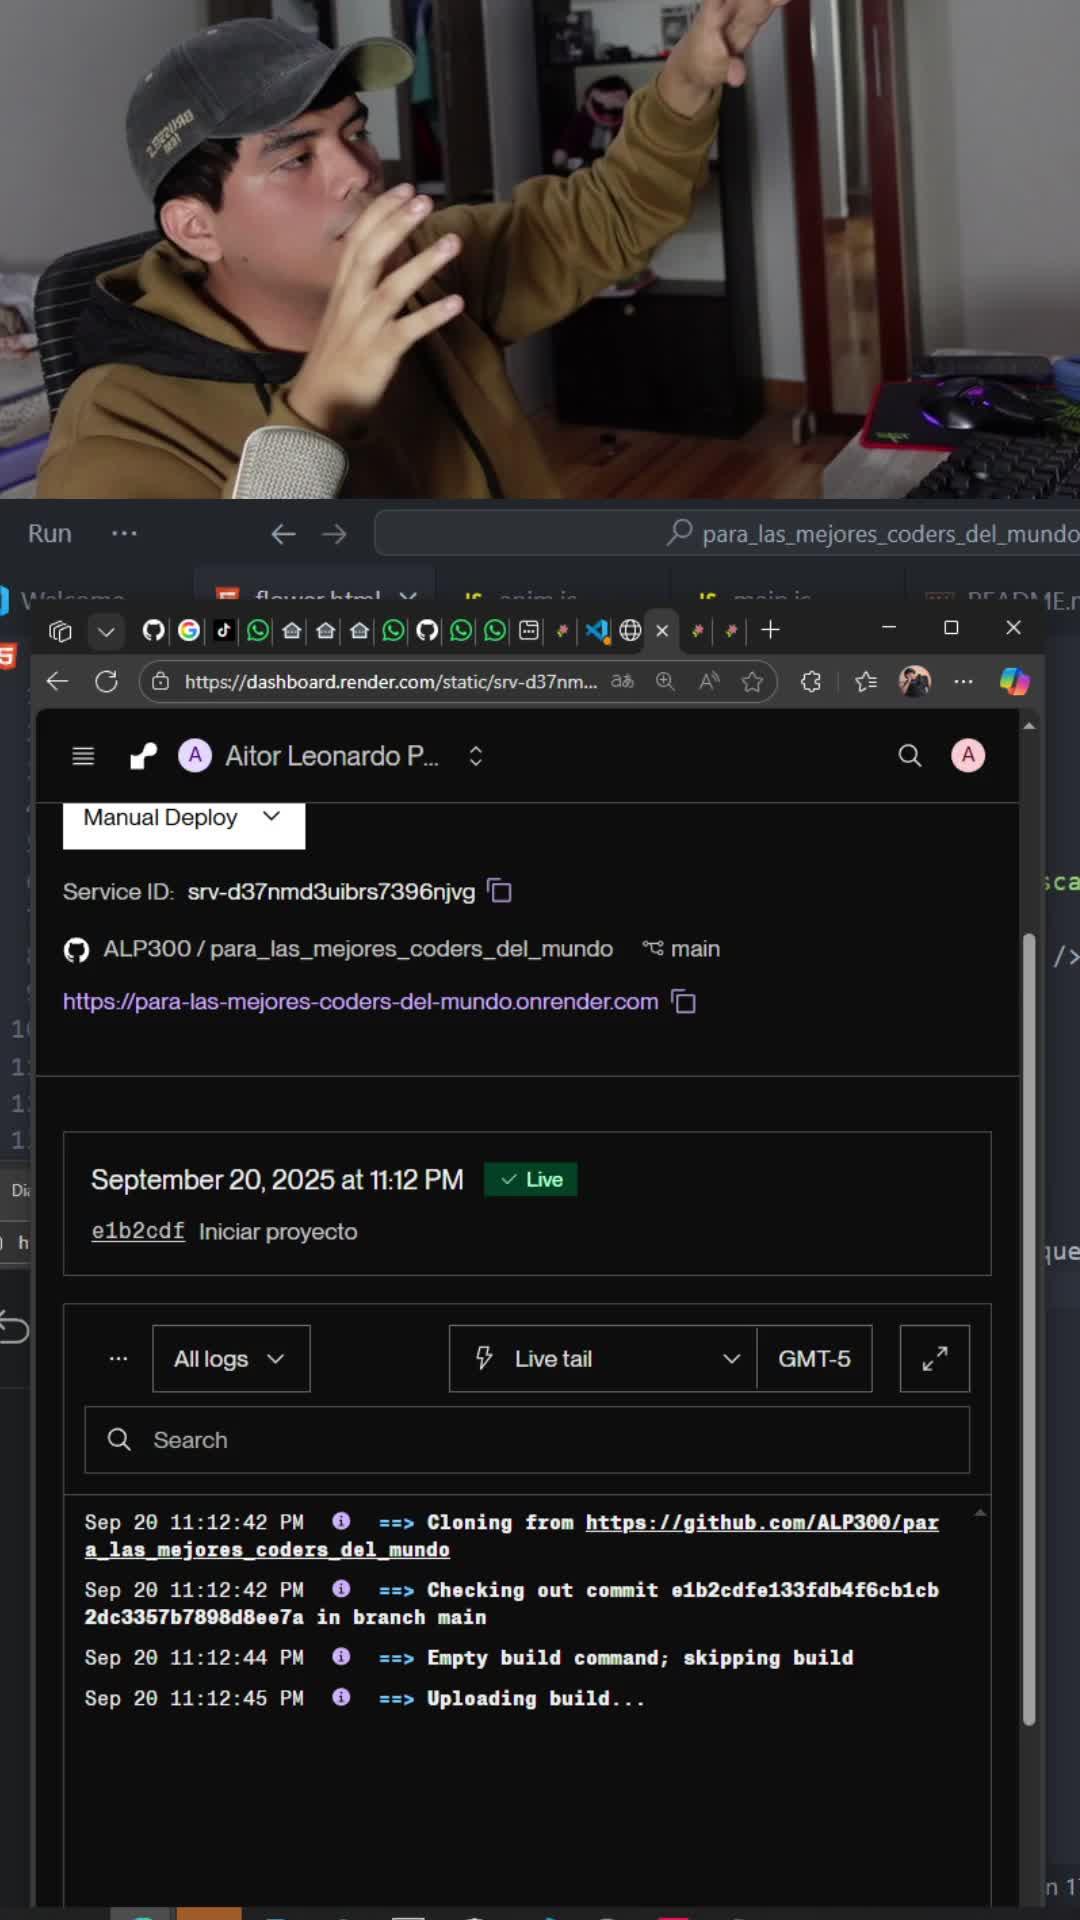Open the Edge profile avatar
This screenshot has width=1080, height=1920.
(915, 682)
